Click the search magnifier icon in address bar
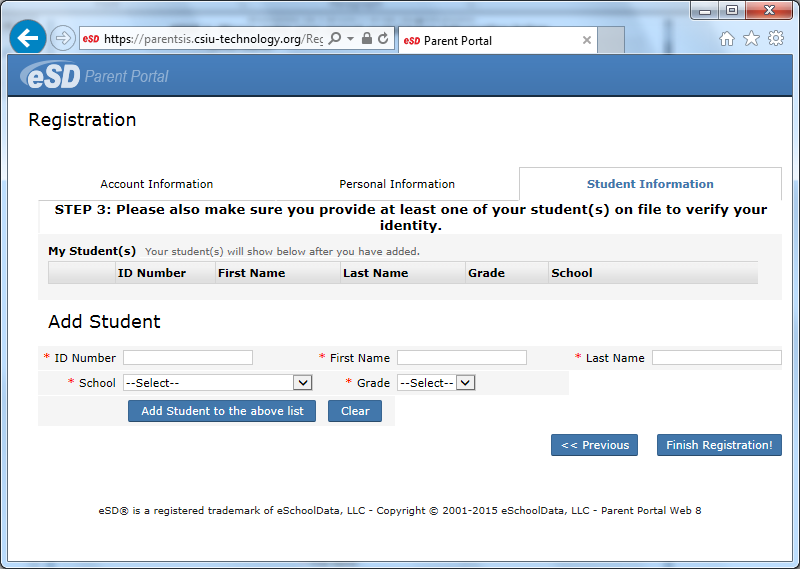This screenshot has height=569, width=800. (x=335, y=38)
